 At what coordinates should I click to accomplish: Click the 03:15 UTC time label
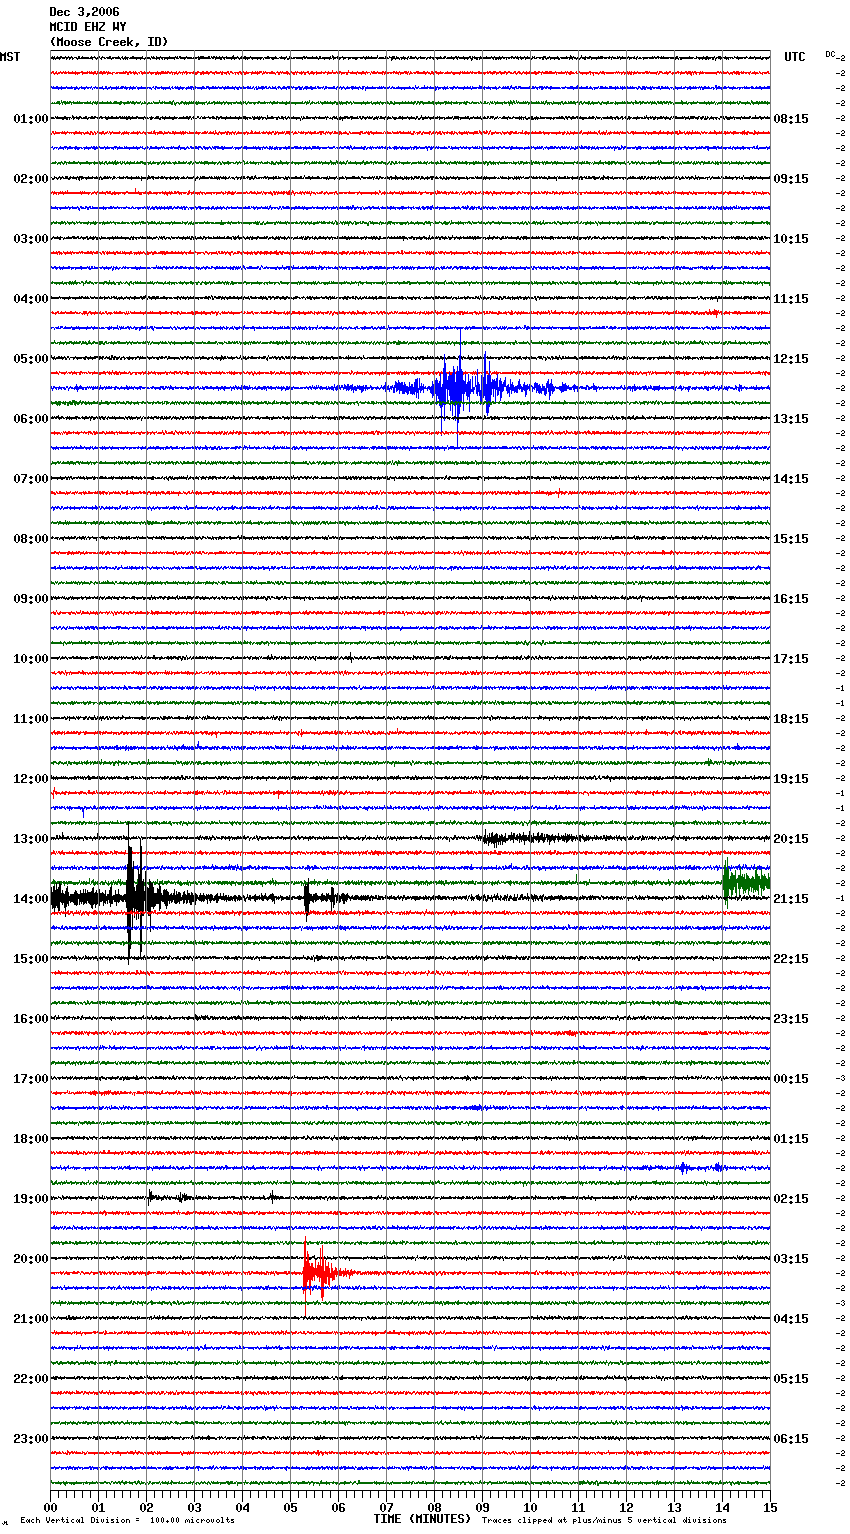click(791, 1259)
